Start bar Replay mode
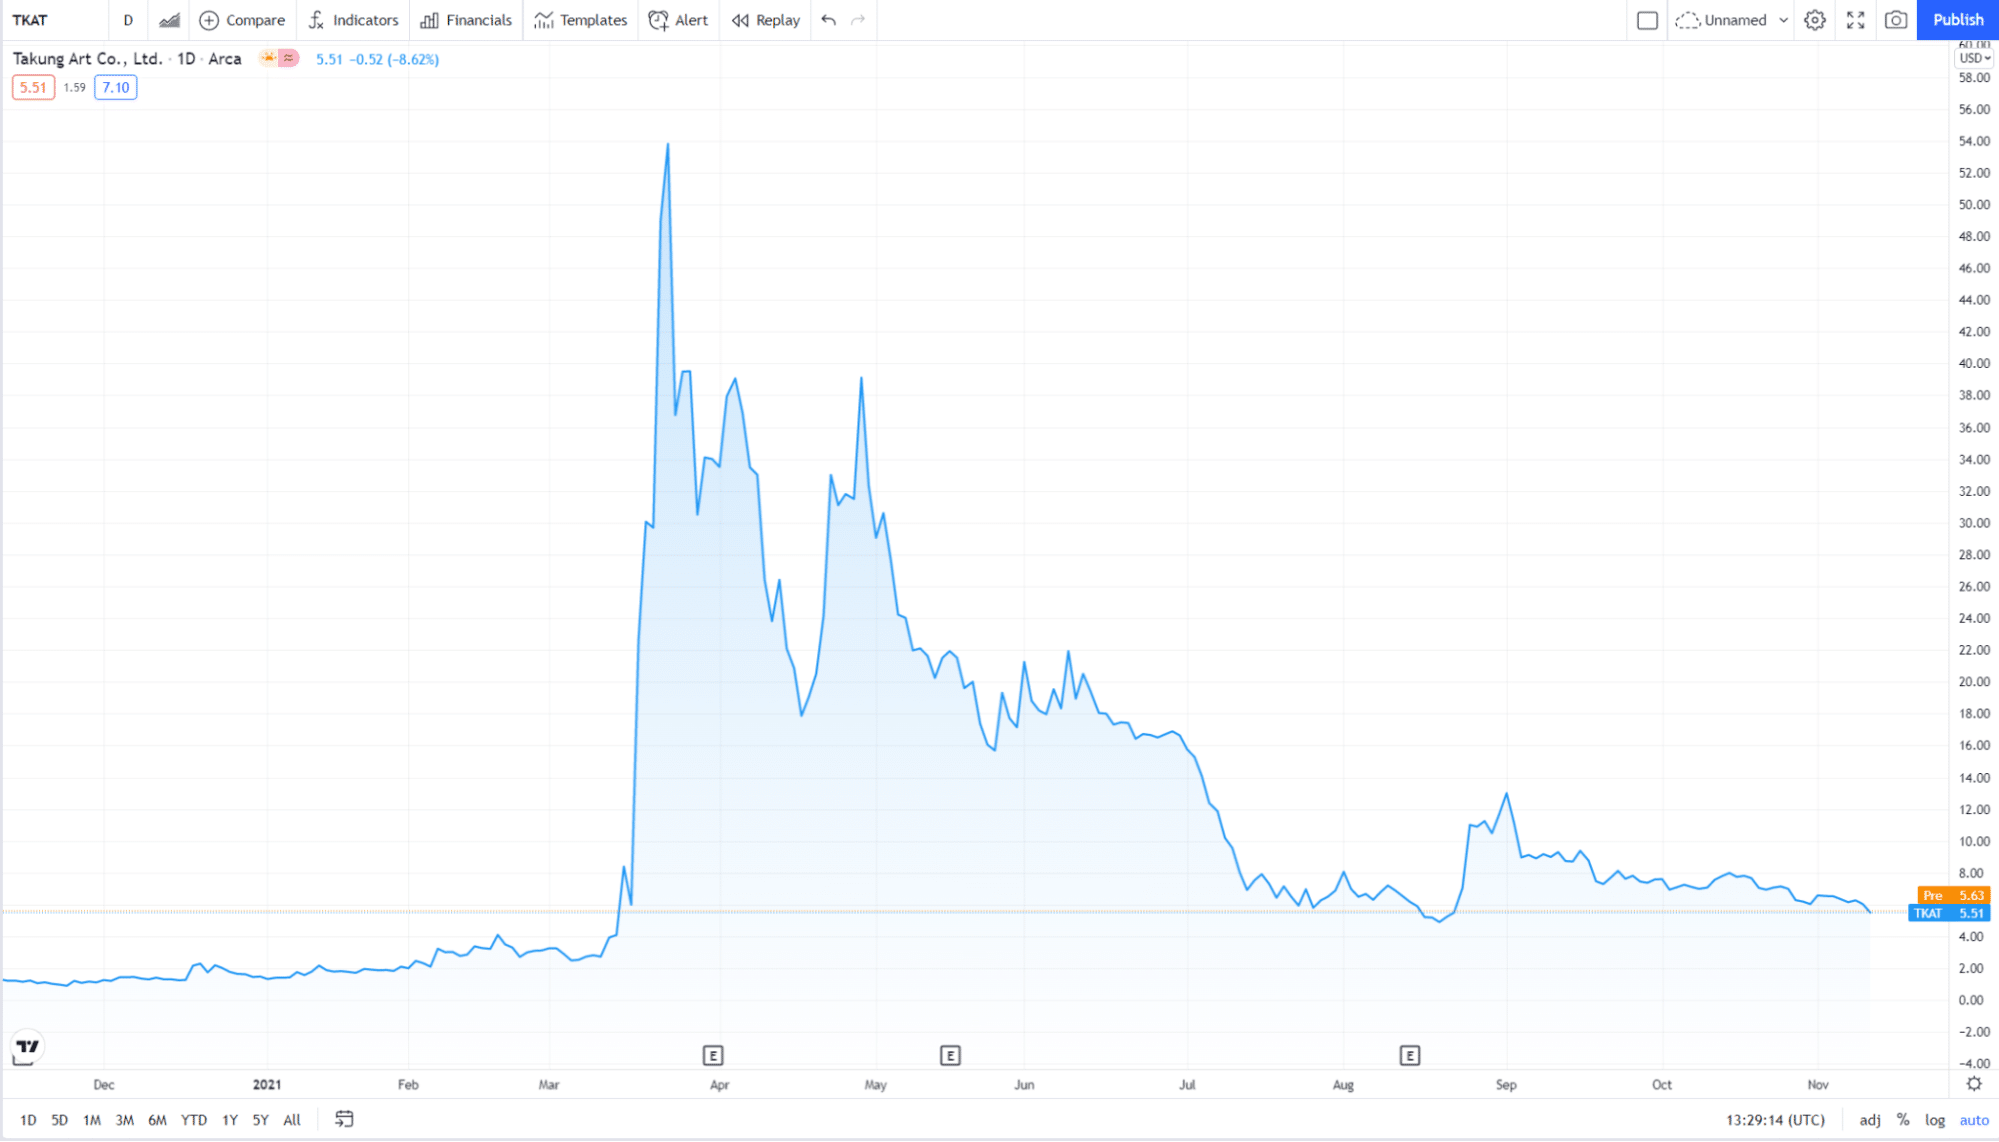This screenshot has height=1142, width=1999. [x=766, y=20]
